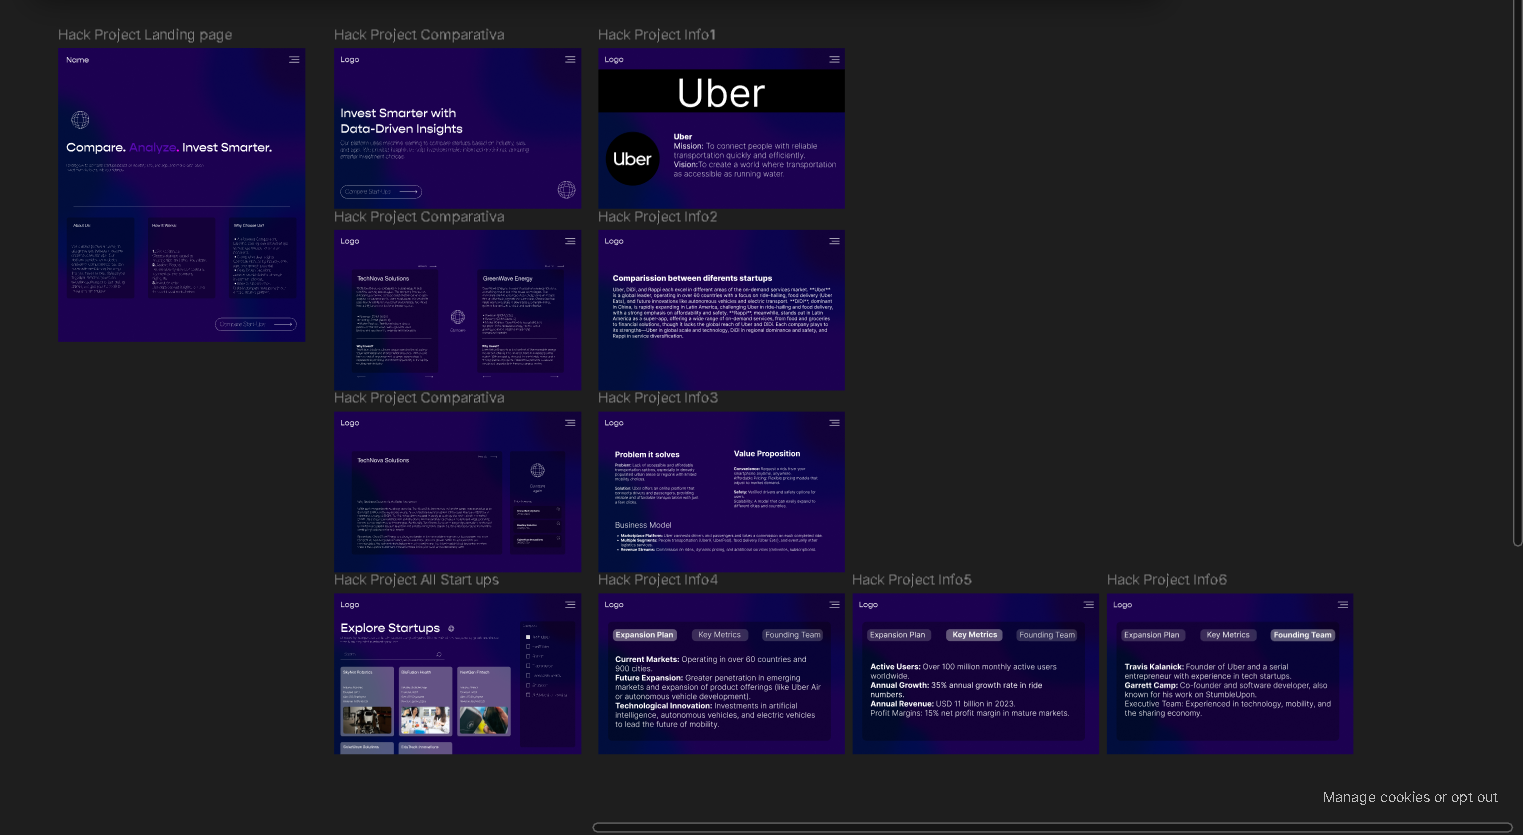Image resolution: width=1523 pixels, height=835 pixels.
Task: Open hamburger menu in All Start ups frame
Action: pos(570,605)
